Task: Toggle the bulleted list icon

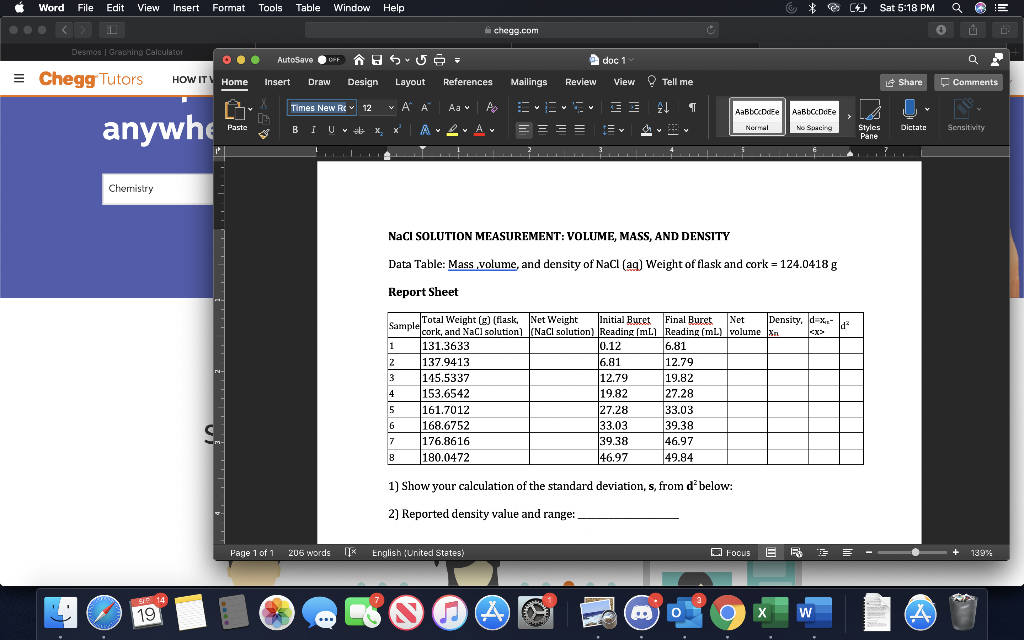Action: pos(523,107)
